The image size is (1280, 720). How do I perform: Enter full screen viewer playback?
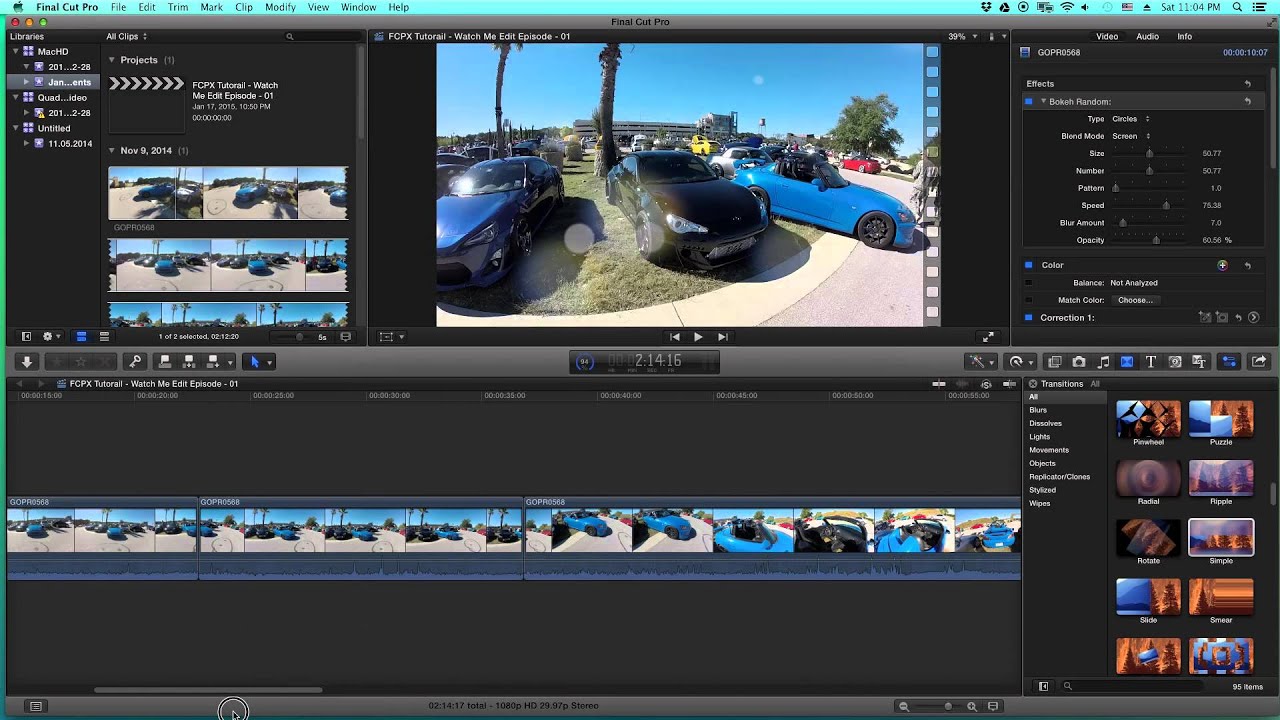pos(988,337)
